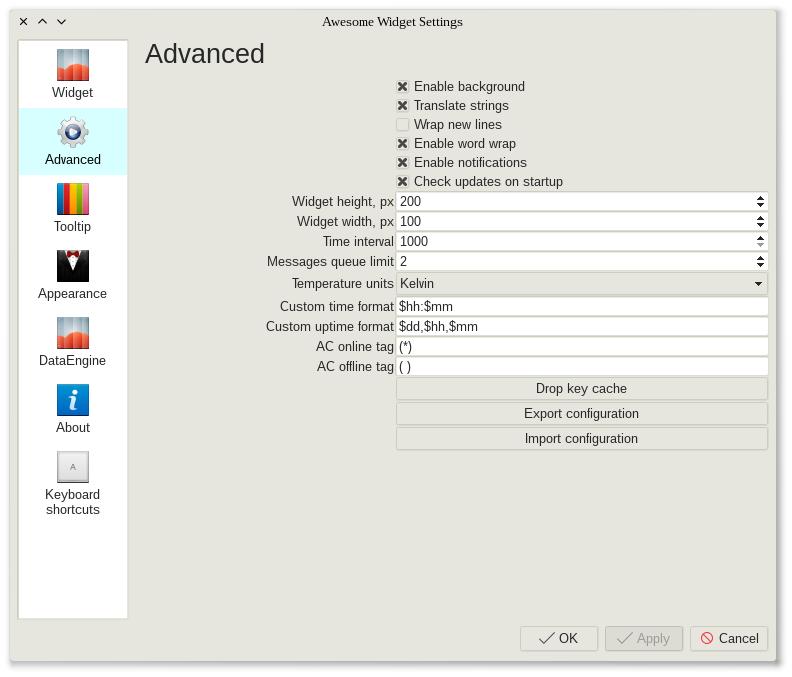Enable the Wrap new lines checkbox
Image resolution: width=792 pixels, height=677 pixels.
pos(403,125)
